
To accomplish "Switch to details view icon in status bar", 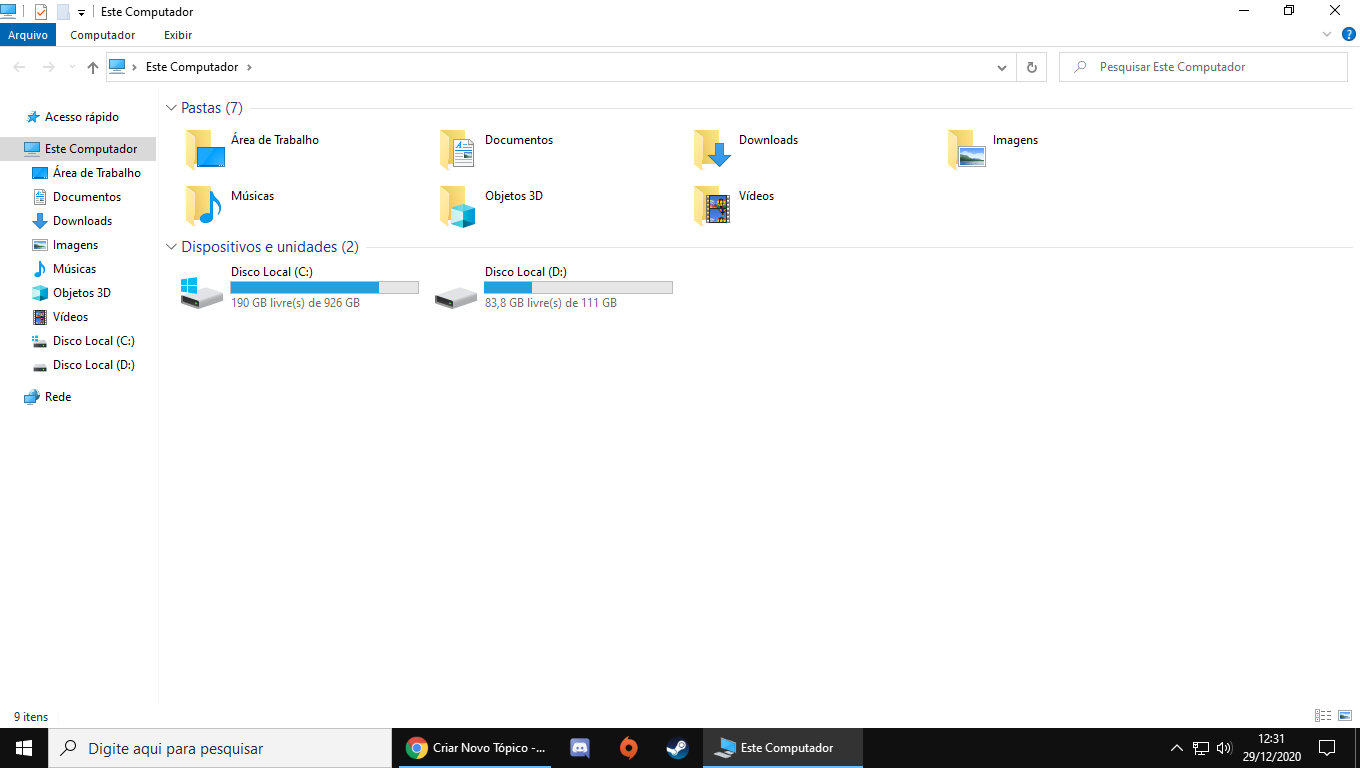I will [x=1323, y=716].
